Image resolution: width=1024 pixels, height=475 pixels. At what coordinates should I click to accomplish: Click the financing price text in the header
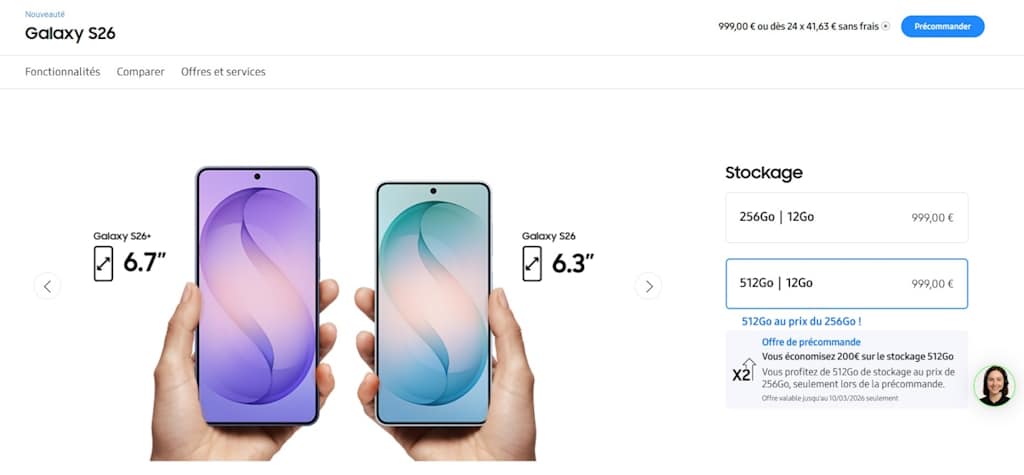point(799,27)
